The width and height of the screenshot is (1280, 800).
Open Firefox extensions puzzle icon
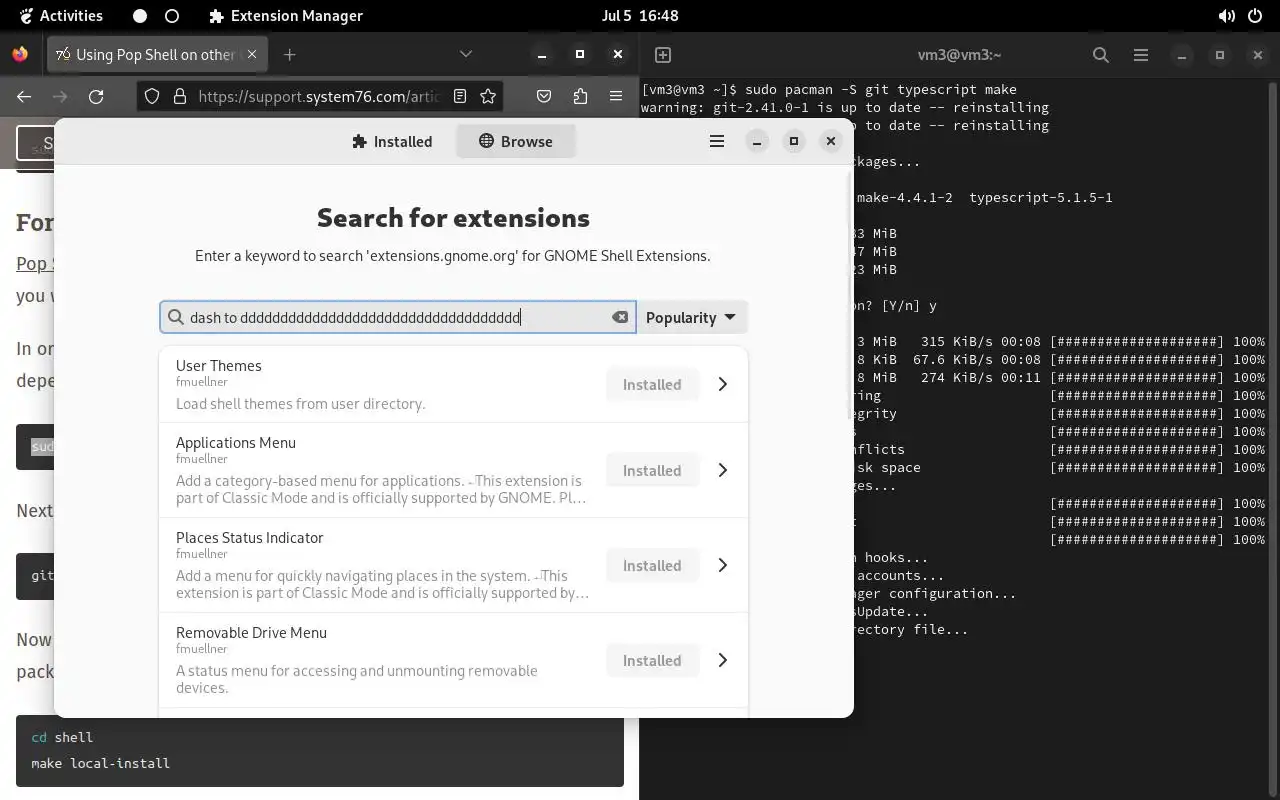tap(580, 96)
